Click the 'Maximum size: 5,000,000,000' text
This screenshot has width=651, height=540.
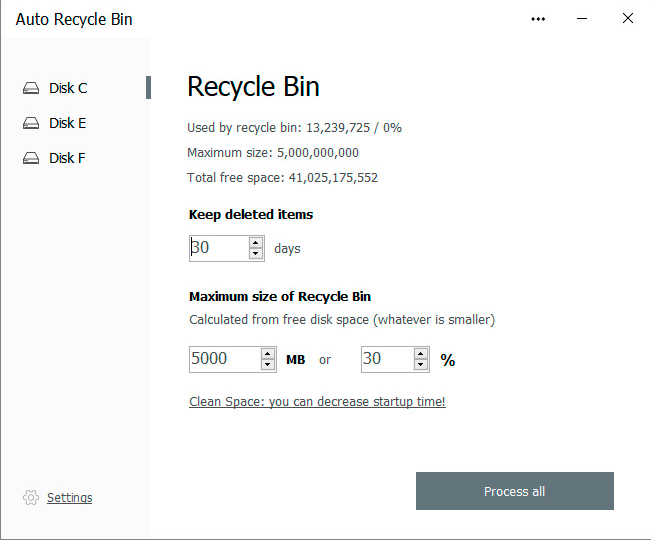click(273, 152)
